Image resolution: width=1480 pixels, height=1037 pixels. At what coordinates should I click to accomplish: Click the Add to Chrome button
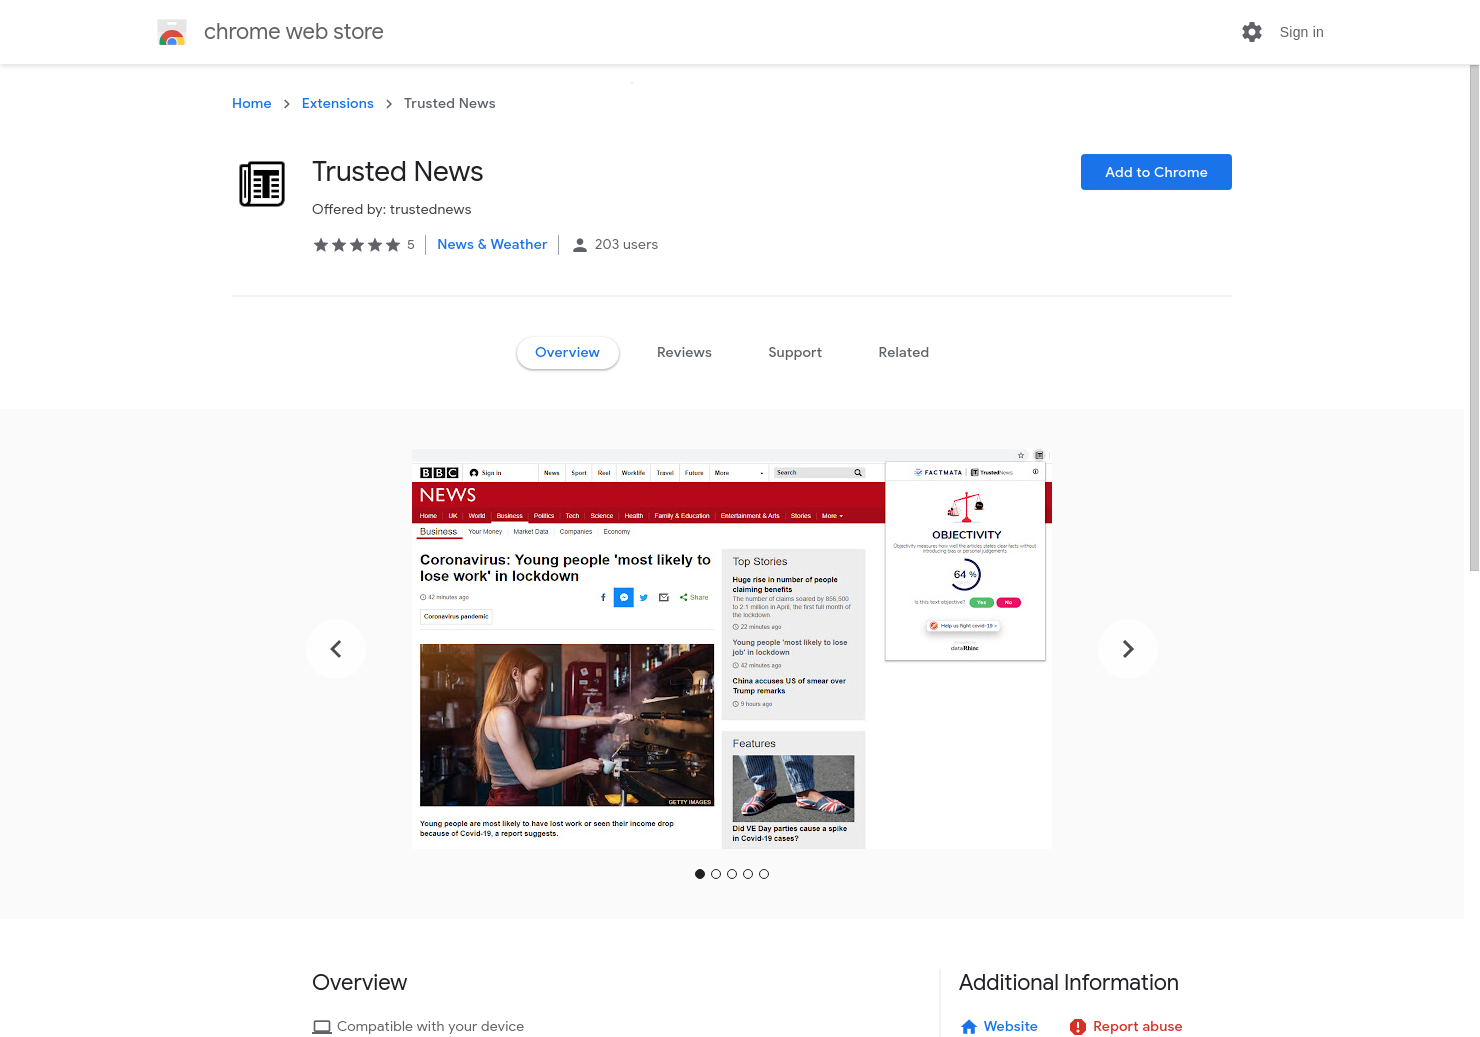(x=1156, y=172)
